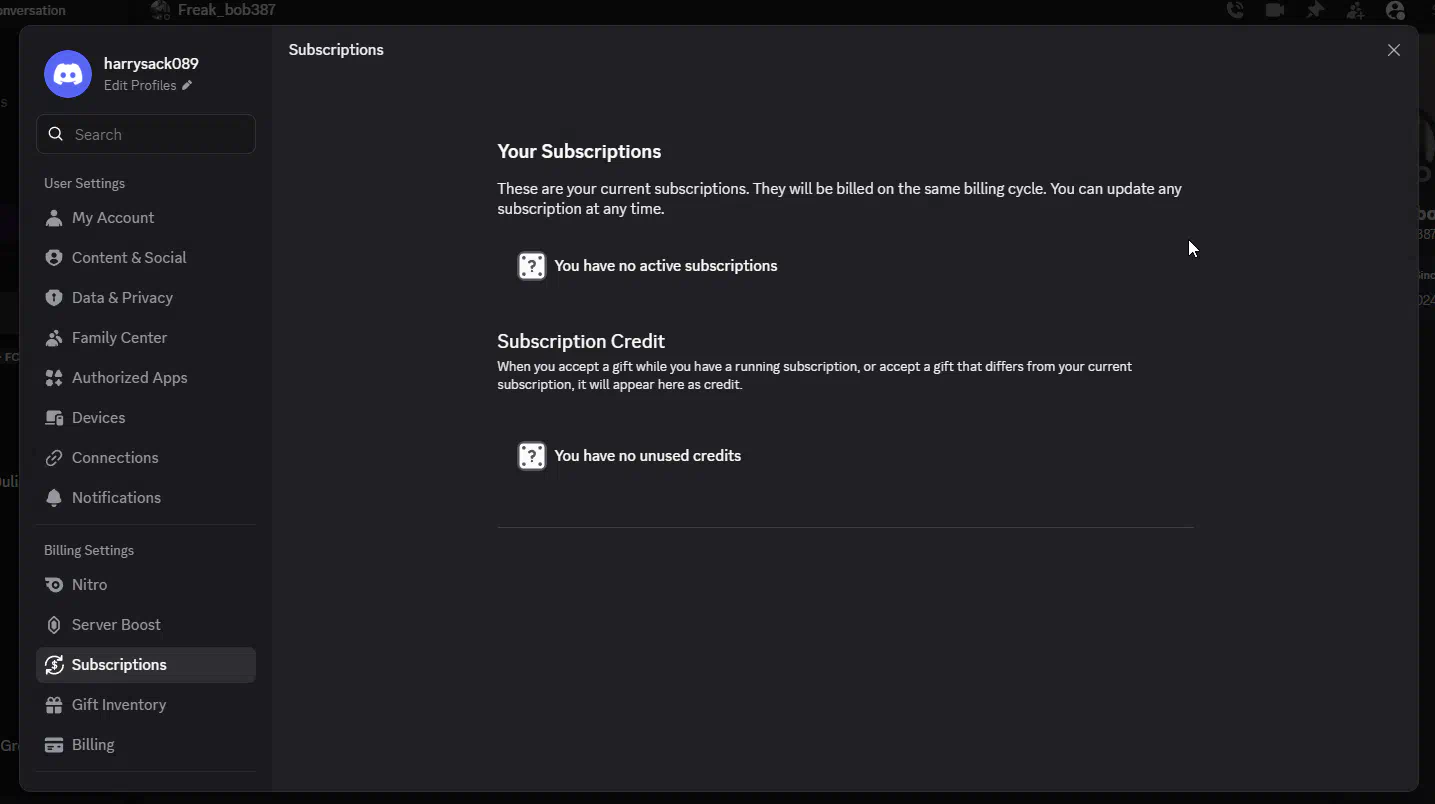Click the Gift Inventory gift icon
The image size is (1435, 804).
(54, 705)
